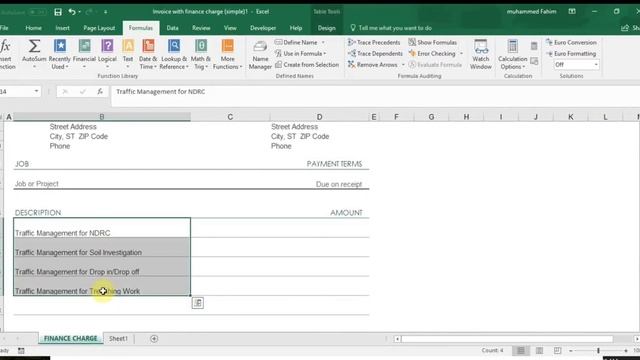Open the Solutions Off combo box
This screenshot has width=640, height=360.
pos(576,64)
